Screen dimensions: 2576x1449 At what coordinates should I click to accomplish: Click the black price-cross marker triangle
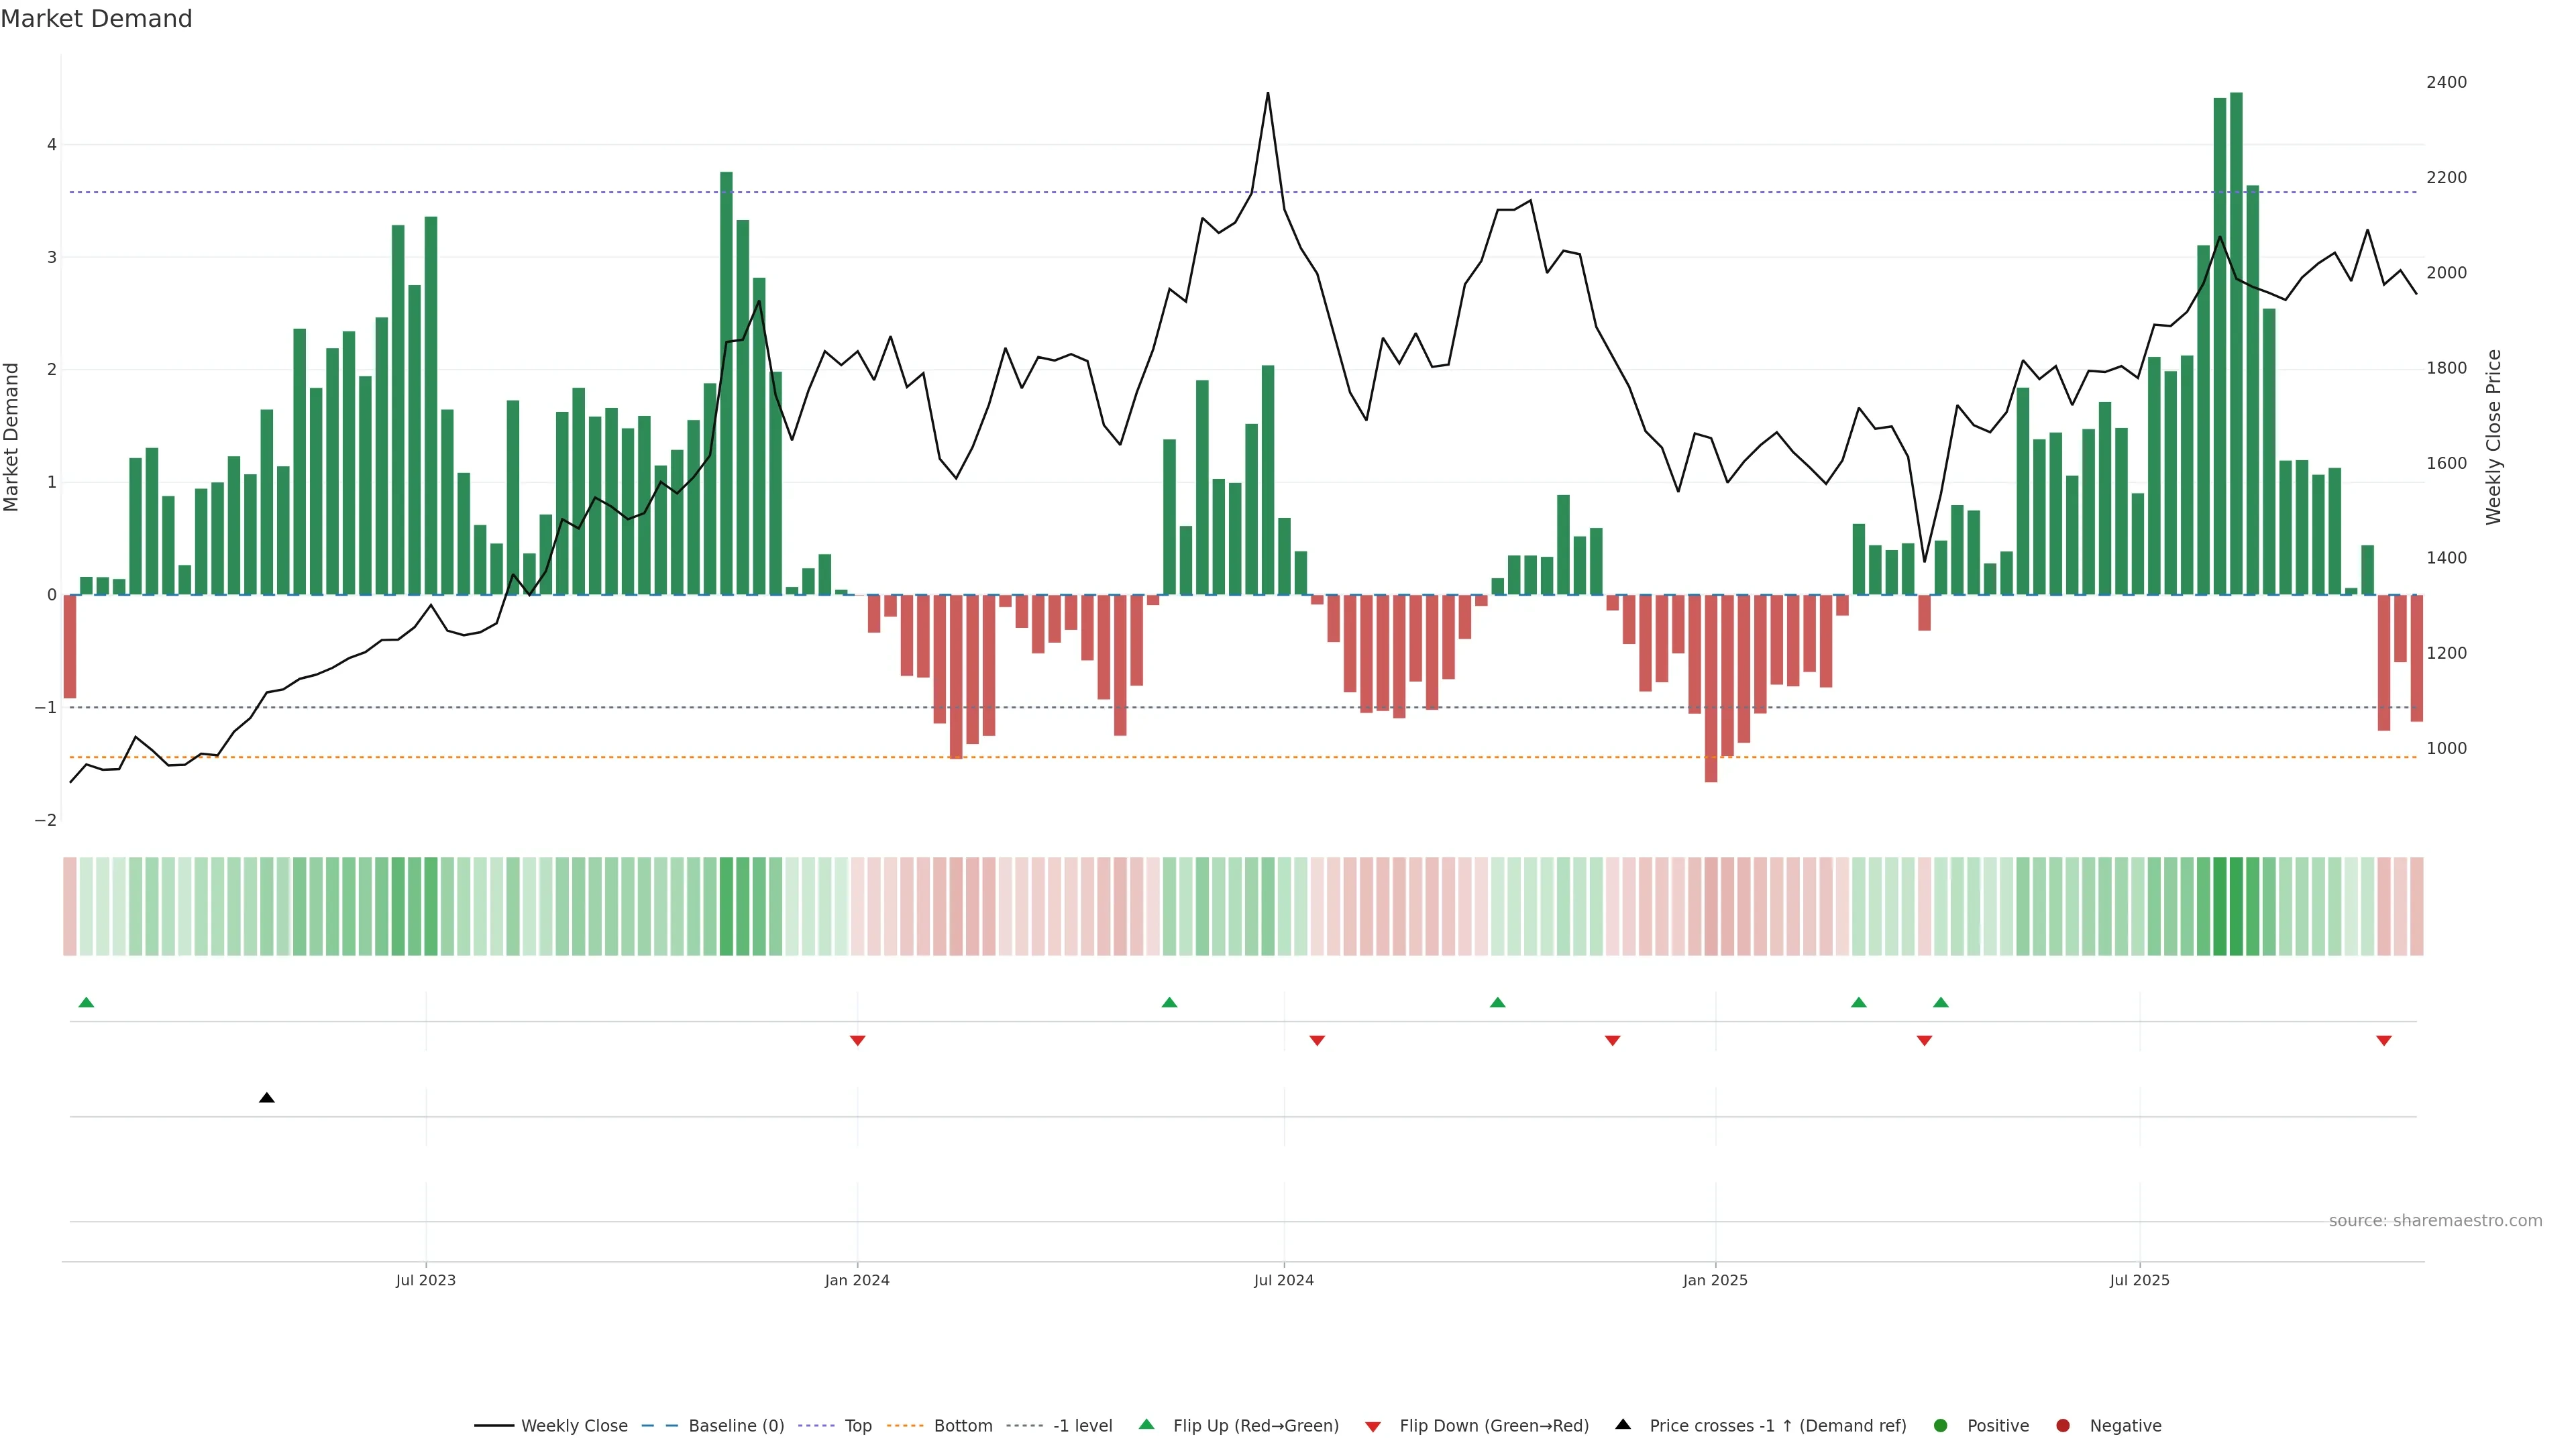(266, 1098)
